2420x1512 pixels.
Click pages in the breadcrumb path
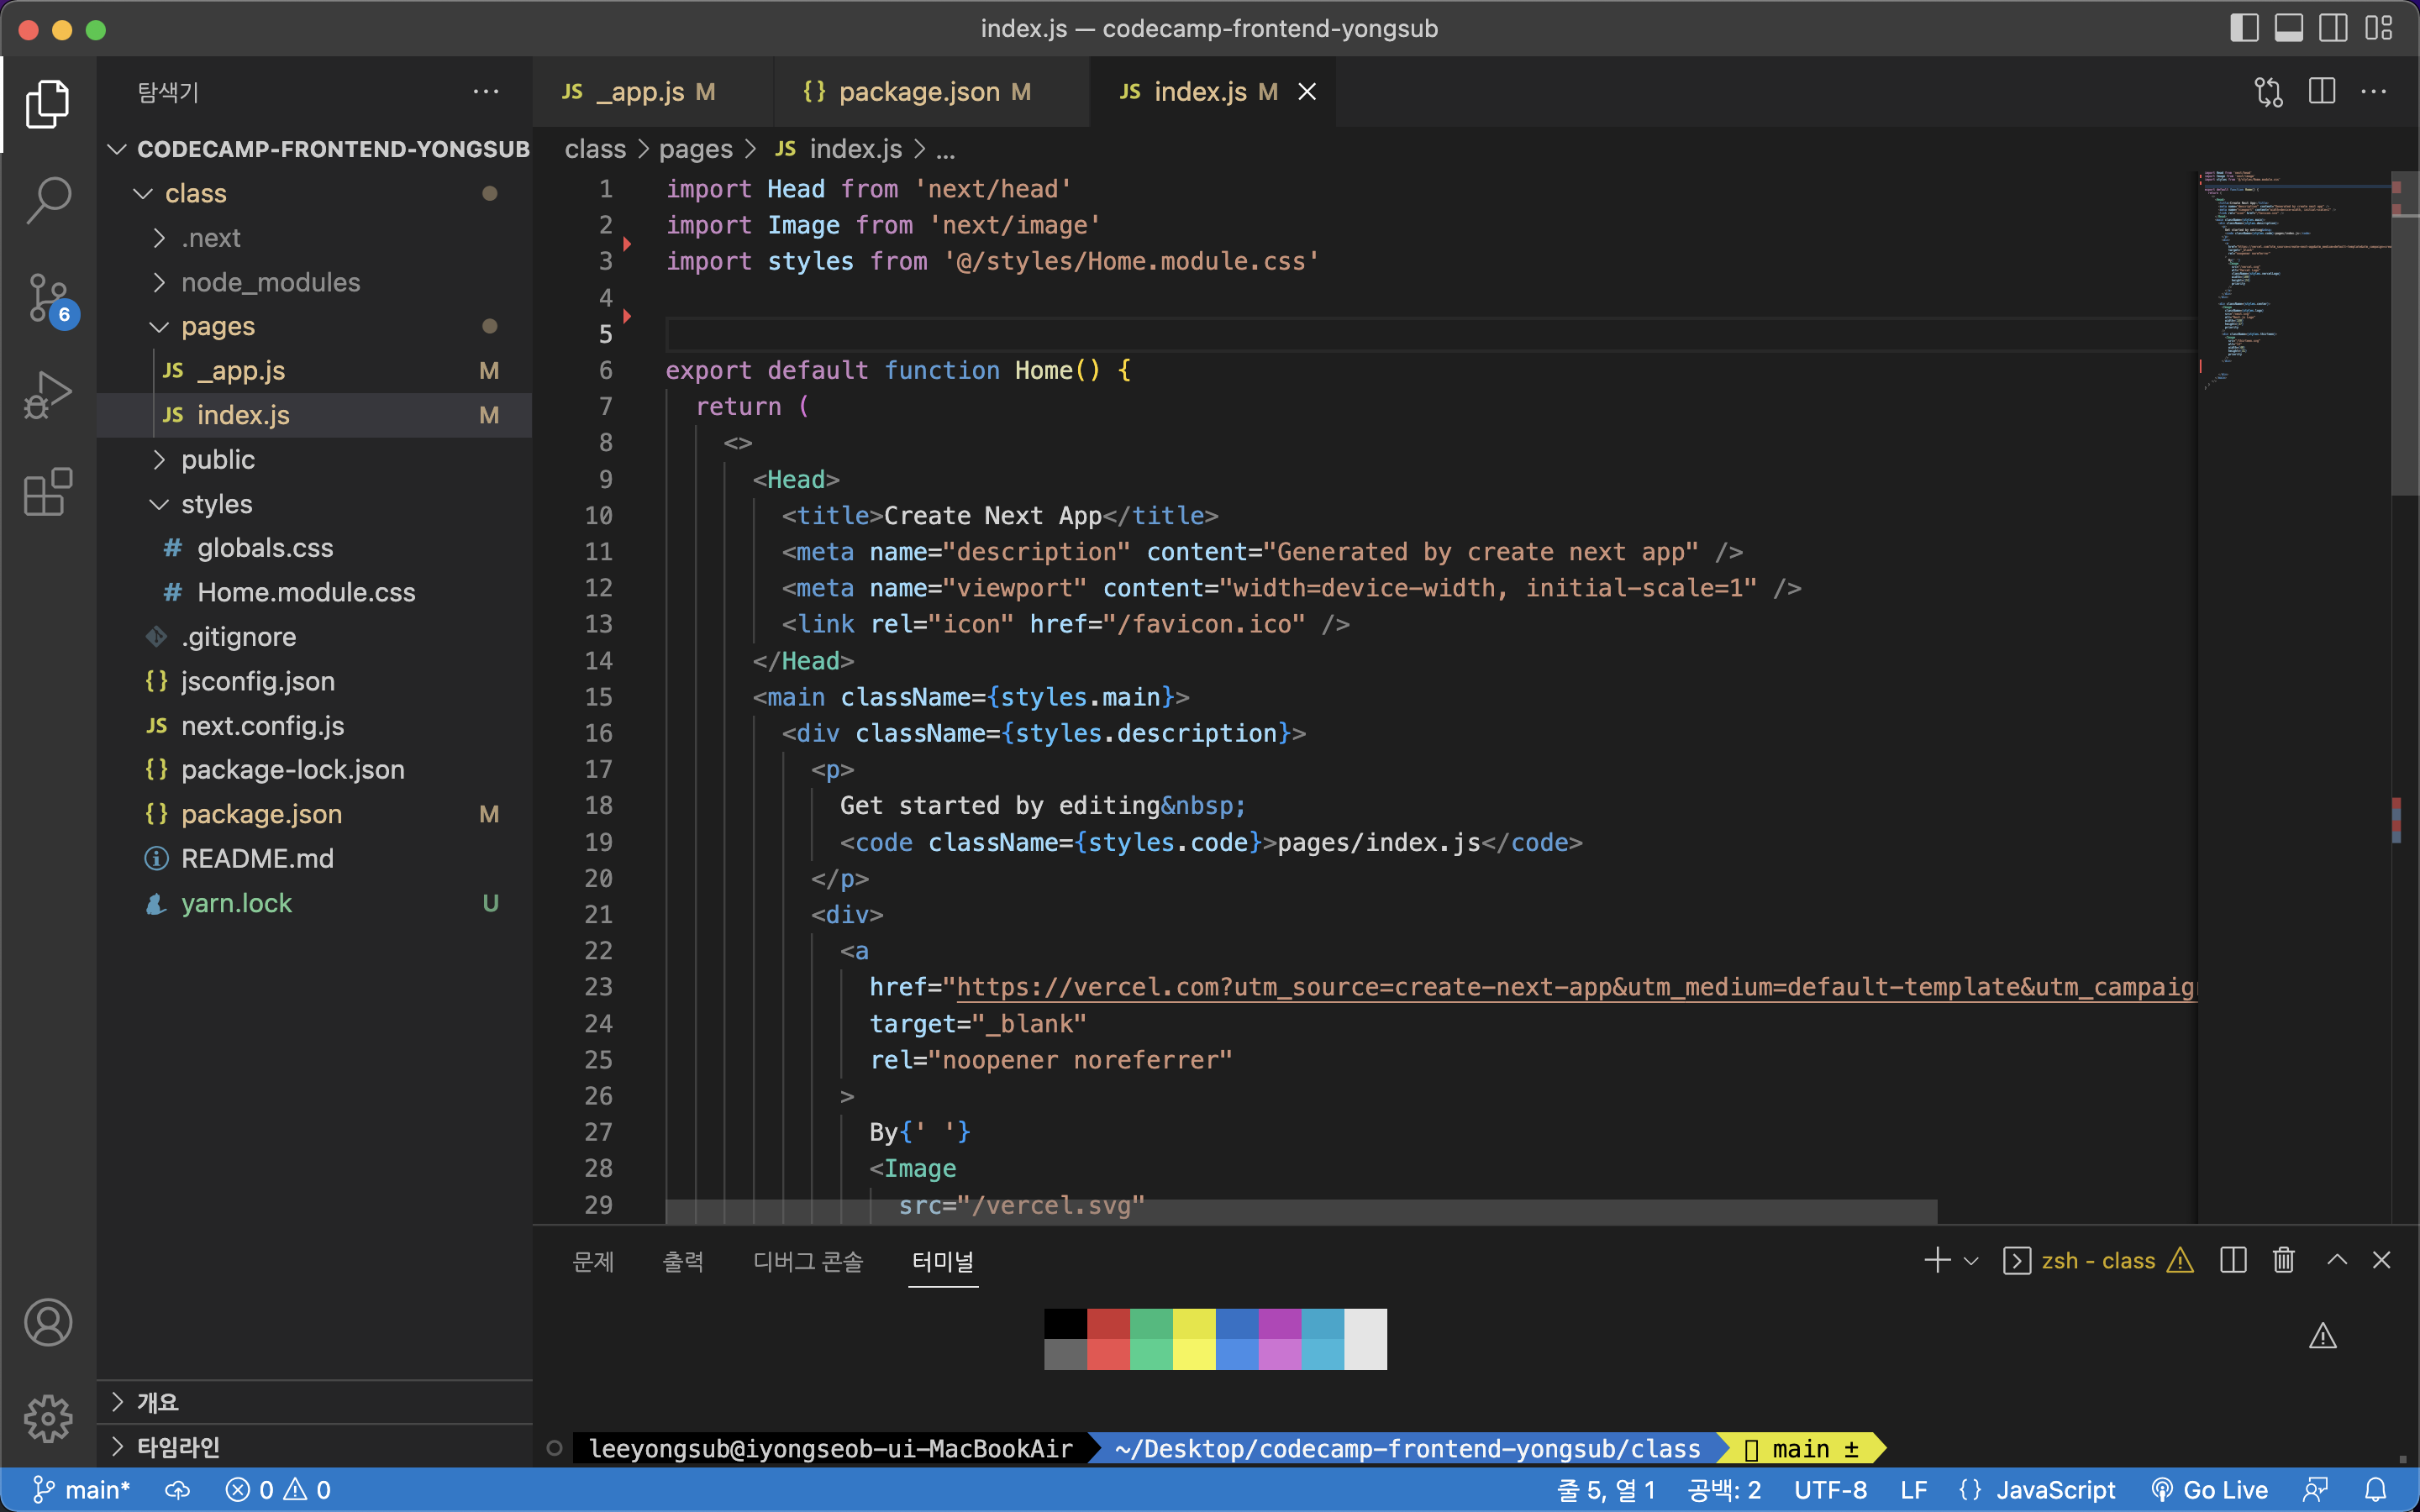click(x=695, y=149)
